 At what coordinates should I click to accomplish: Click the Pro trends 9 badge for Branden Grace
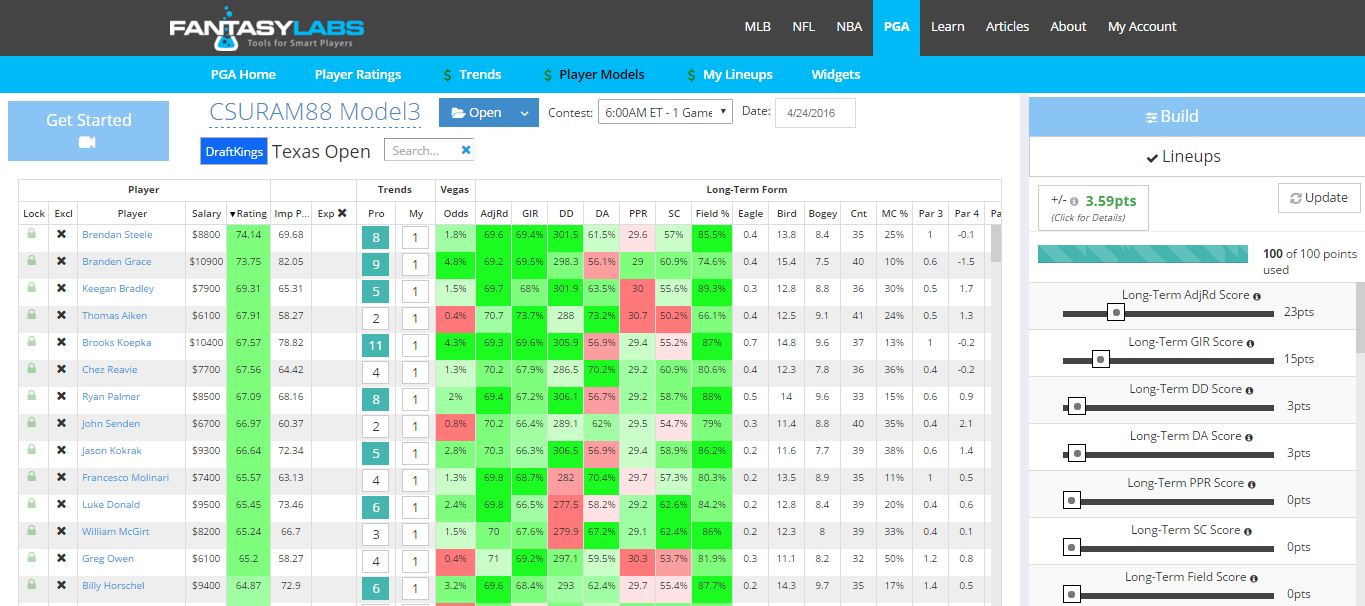374,265
